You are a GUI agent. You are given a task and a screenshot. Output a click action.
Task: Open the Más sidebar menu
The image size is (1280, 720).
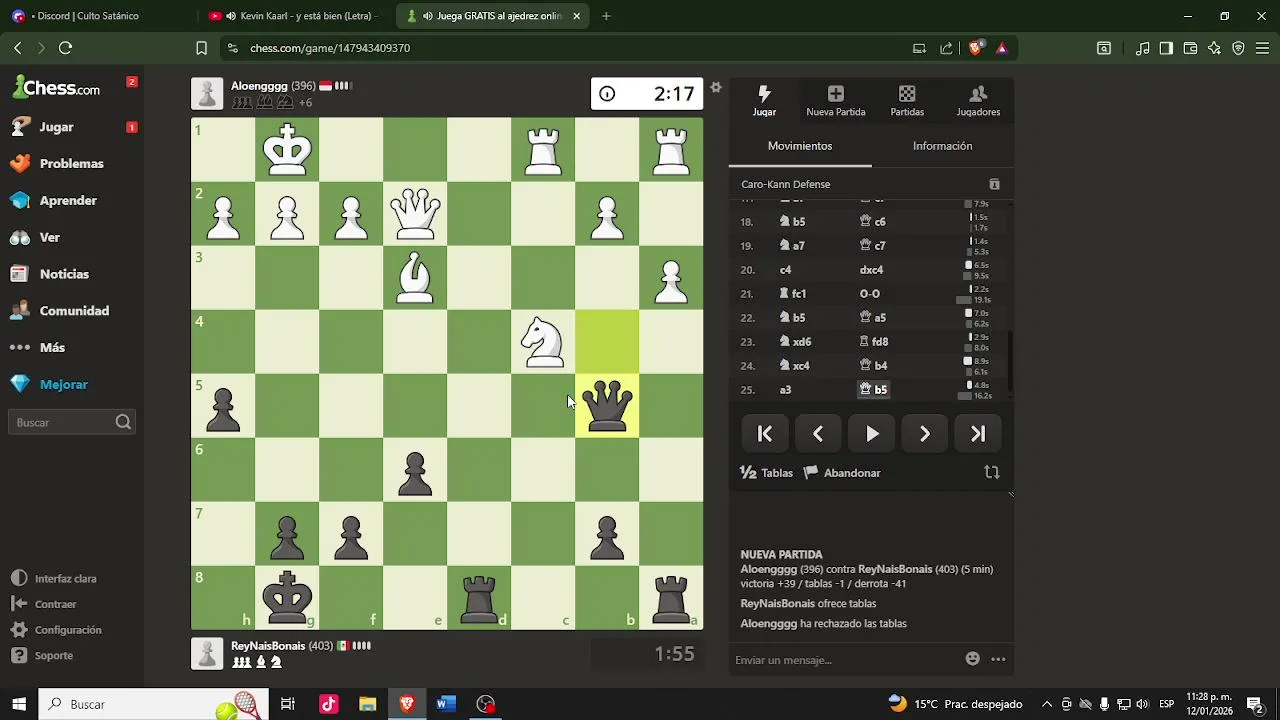click(x=52, y=348)
